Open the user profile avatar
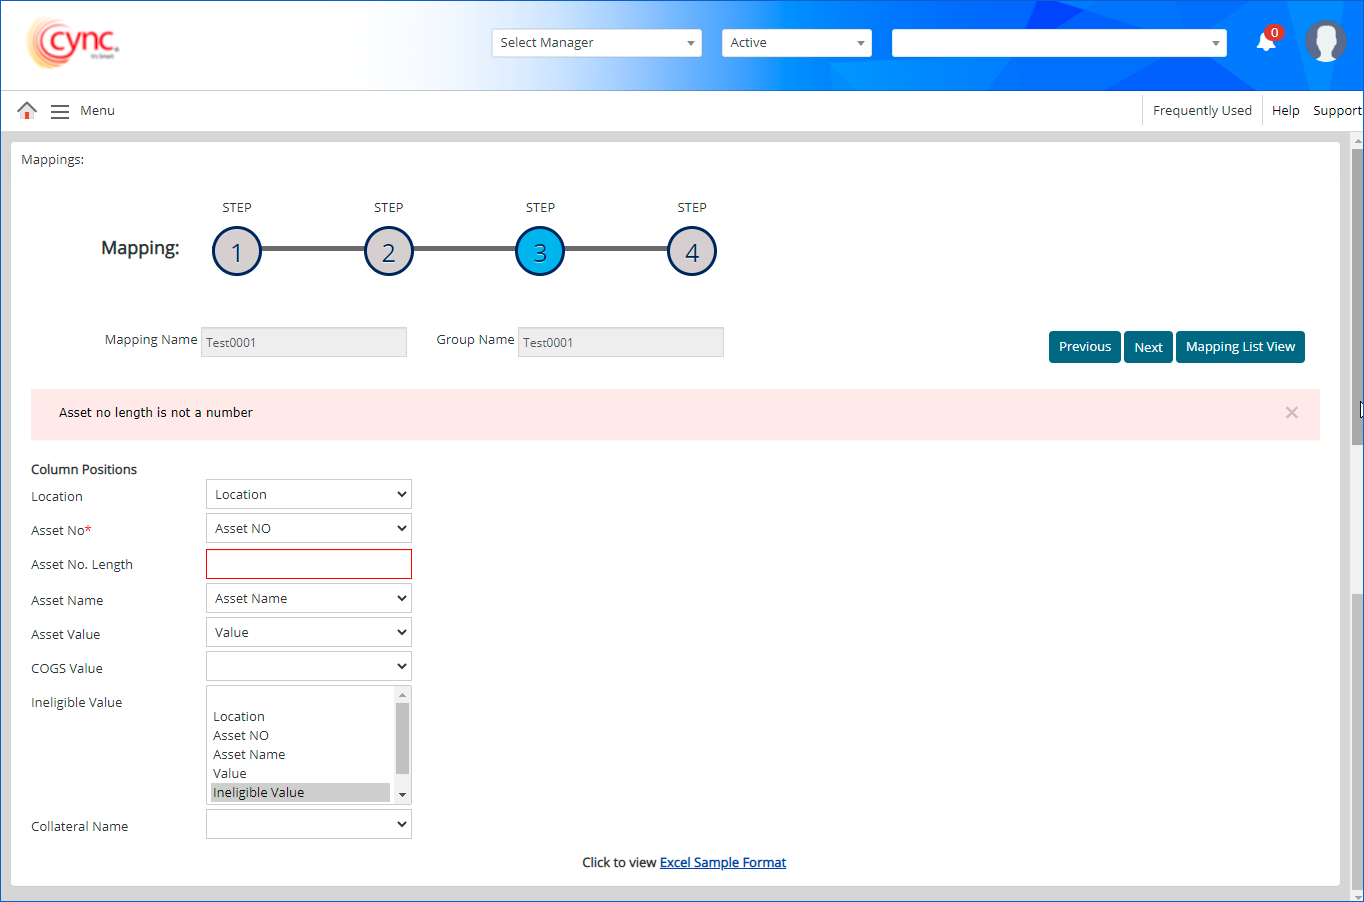This screenshot has height=902, width=1364. (x=1325, y=42)
